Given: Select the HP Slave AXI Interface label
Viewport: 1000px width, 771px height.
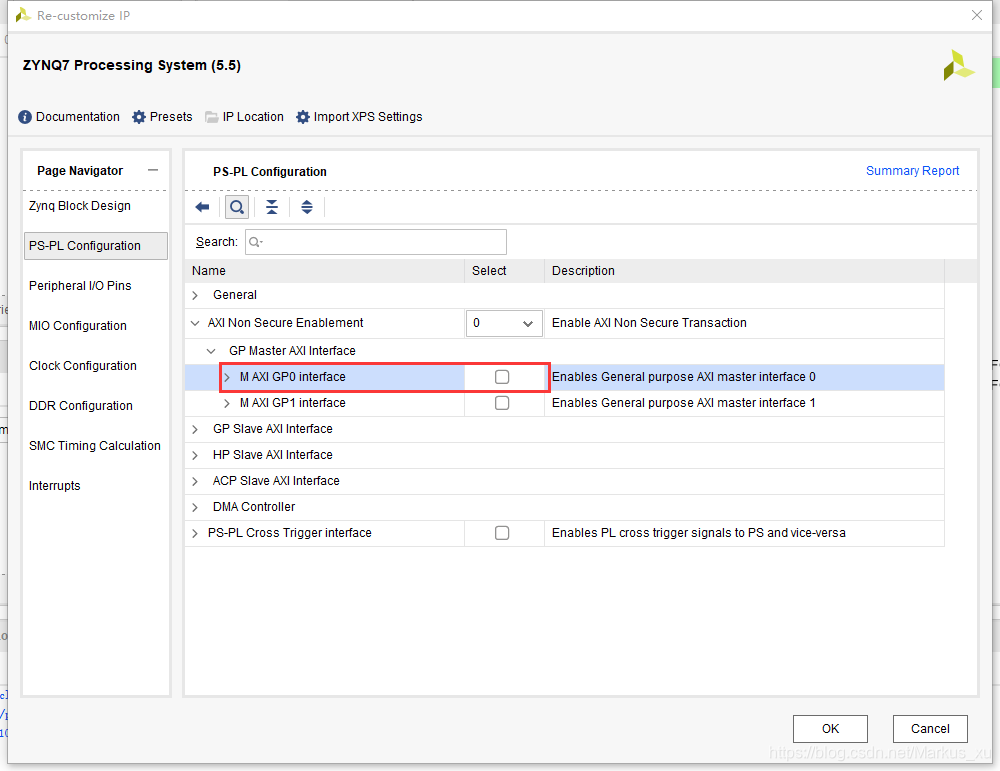Looking at the screenshot, I should 273,455.
